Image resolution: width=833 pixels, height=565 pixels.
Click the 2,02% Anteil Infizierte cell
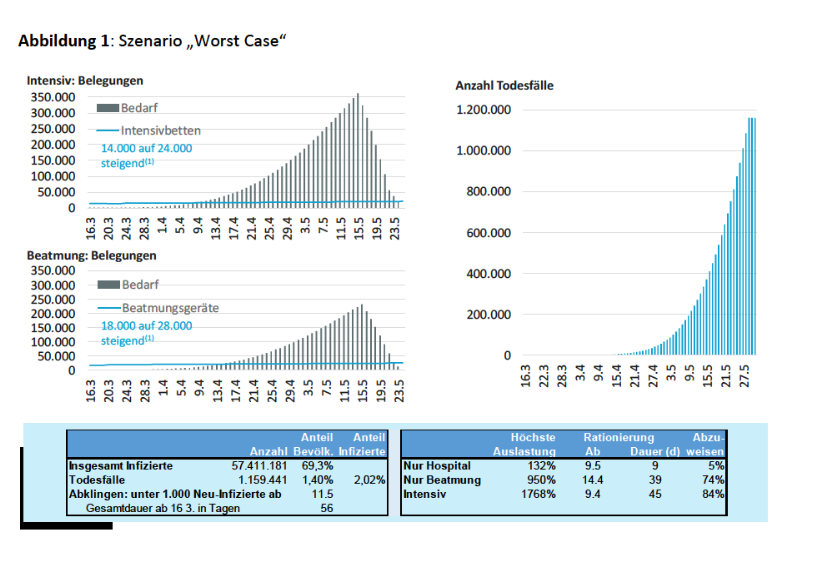(369, 480)
